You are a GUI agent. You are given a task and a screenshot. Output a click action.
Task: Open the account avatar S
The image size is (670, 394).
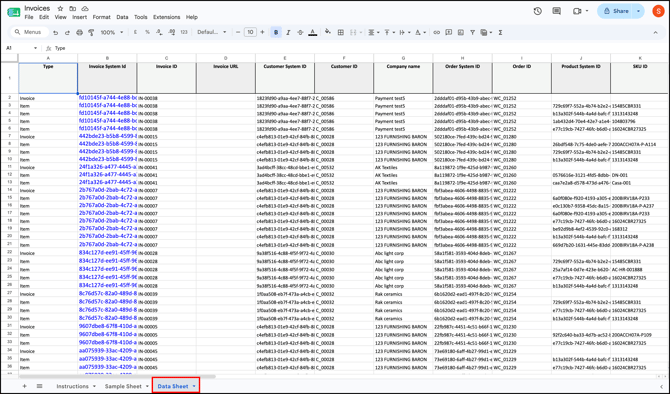(658, 11)
